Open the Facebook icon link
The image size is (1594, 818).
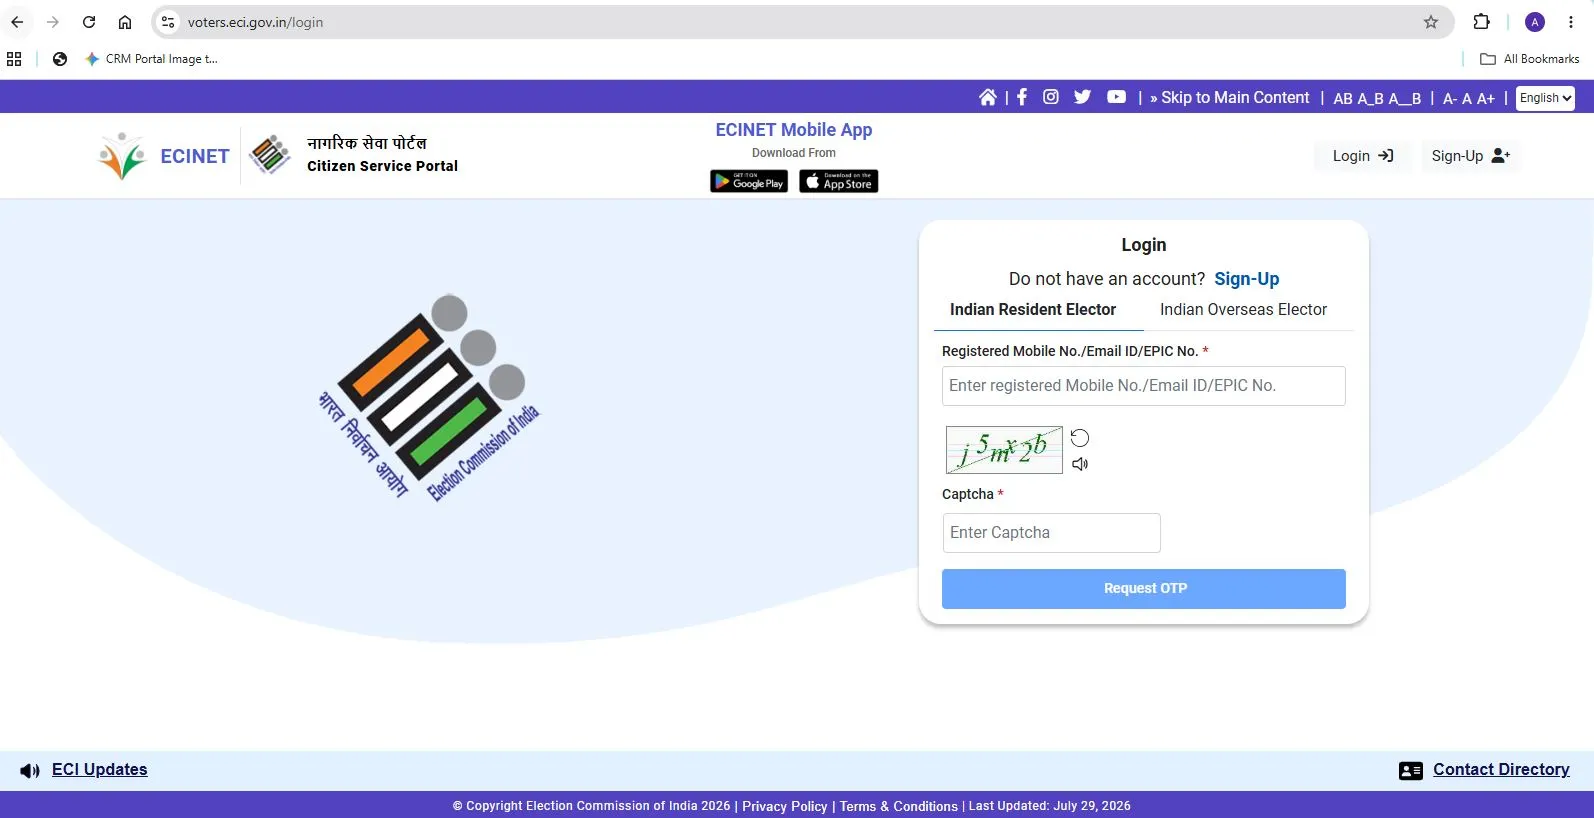click(x=1022, y=97)
